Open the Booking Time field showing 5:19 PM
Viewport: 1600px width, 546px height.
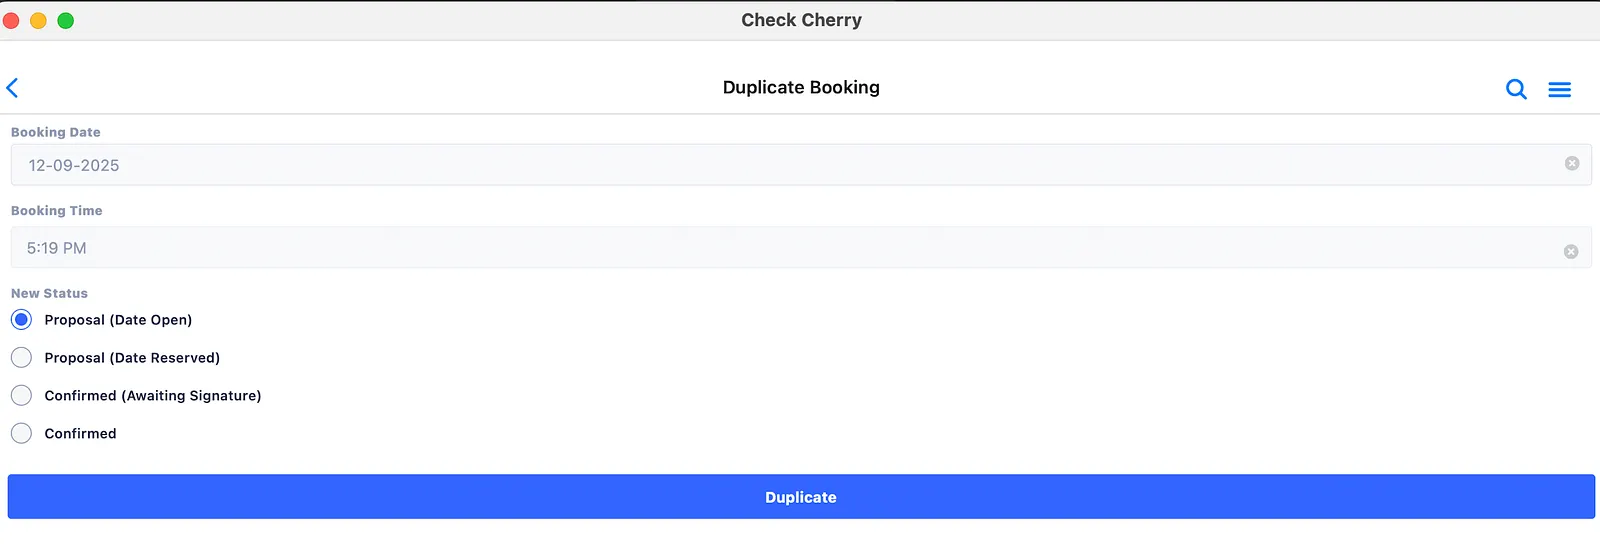tap(801, 247)
